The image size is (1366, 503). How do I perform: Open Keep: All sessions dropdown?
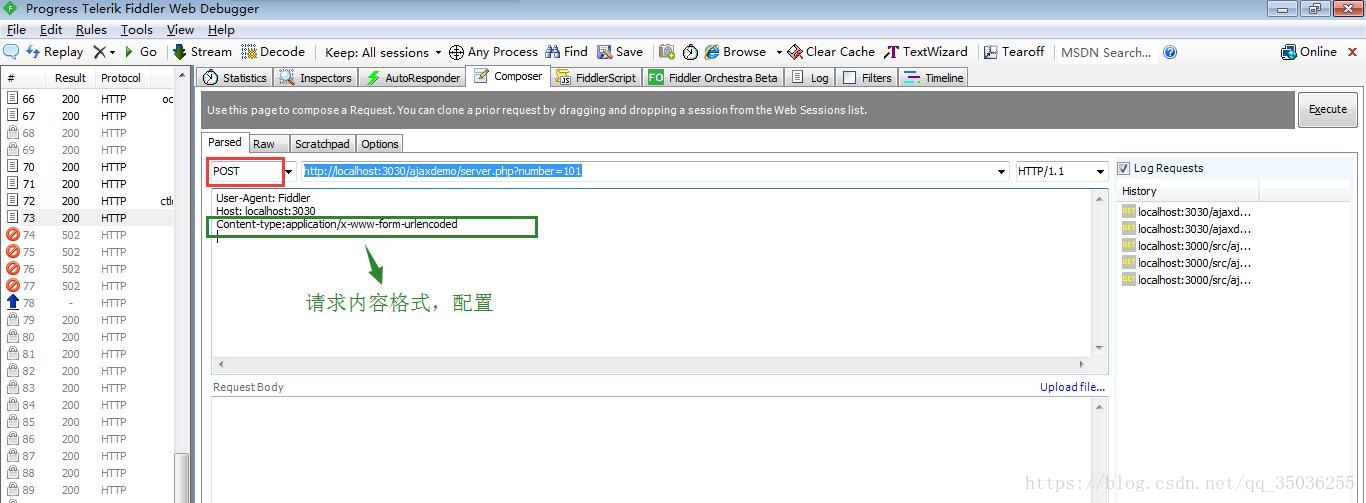[383, 52]
